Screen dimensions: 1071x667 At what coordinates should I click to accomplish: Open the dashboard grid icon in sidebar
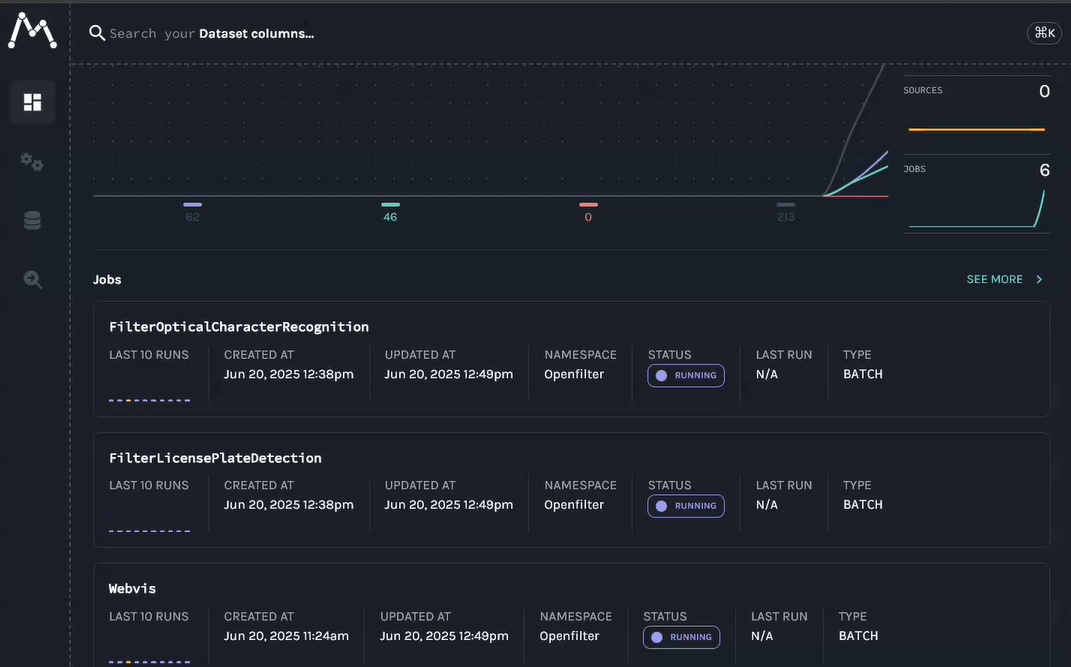click(32, 102)
